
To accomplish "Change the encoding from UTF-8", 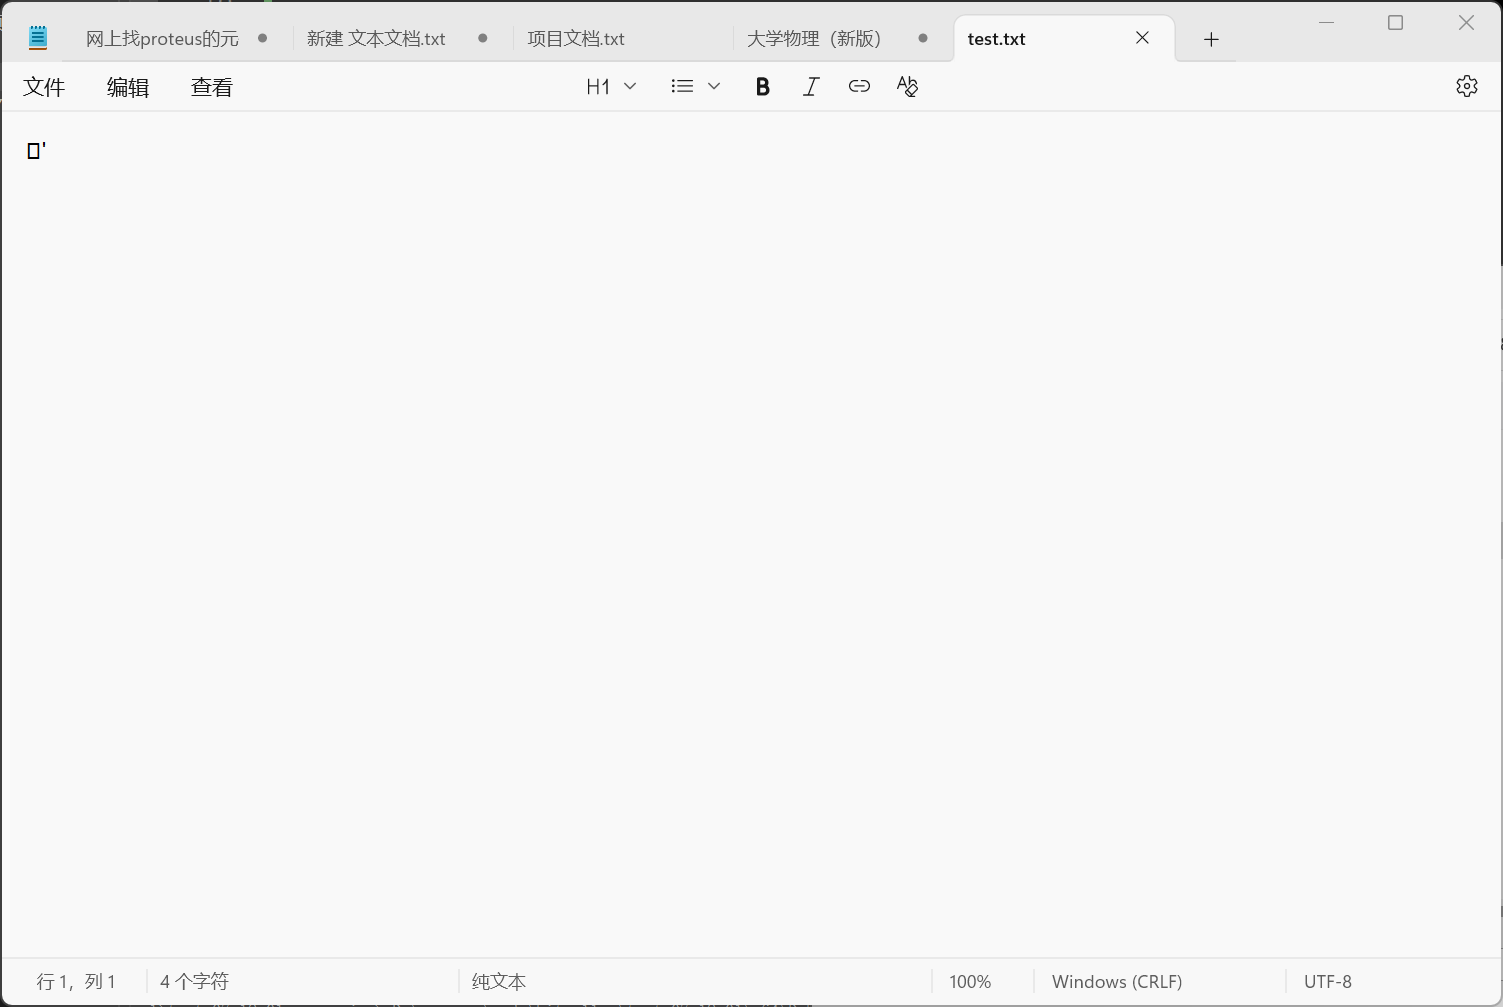I will point(1327,981).
